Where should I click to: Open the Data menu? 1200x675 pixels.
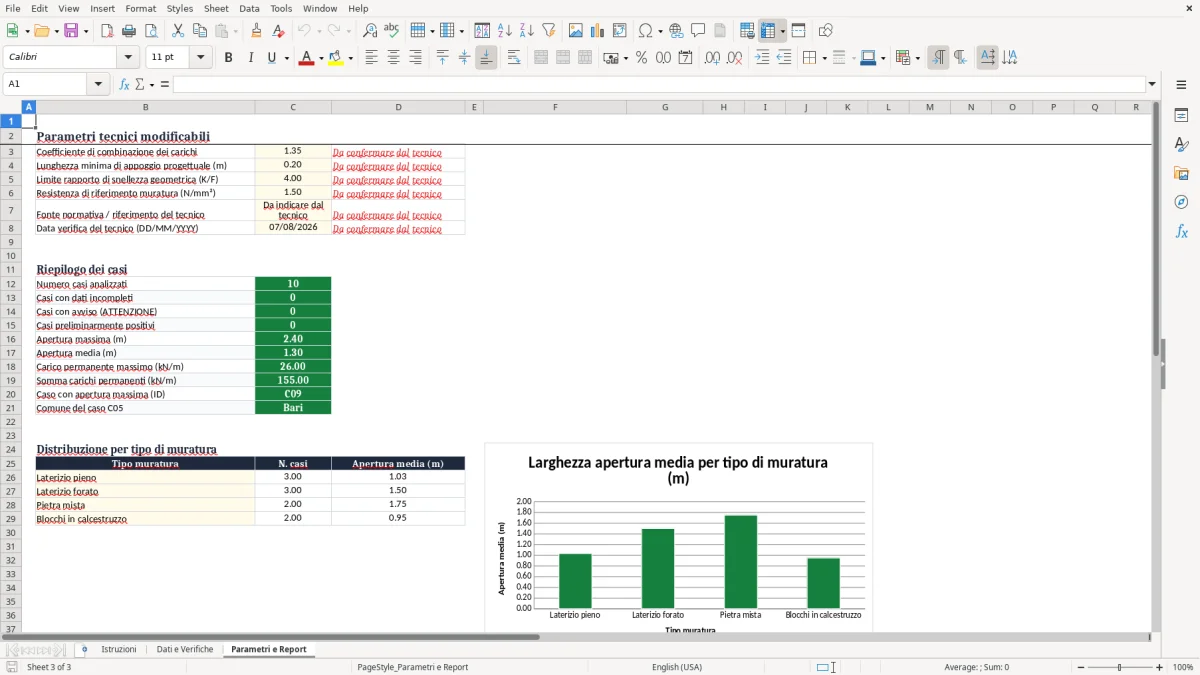pyautogui.click(x=249, y=8)
